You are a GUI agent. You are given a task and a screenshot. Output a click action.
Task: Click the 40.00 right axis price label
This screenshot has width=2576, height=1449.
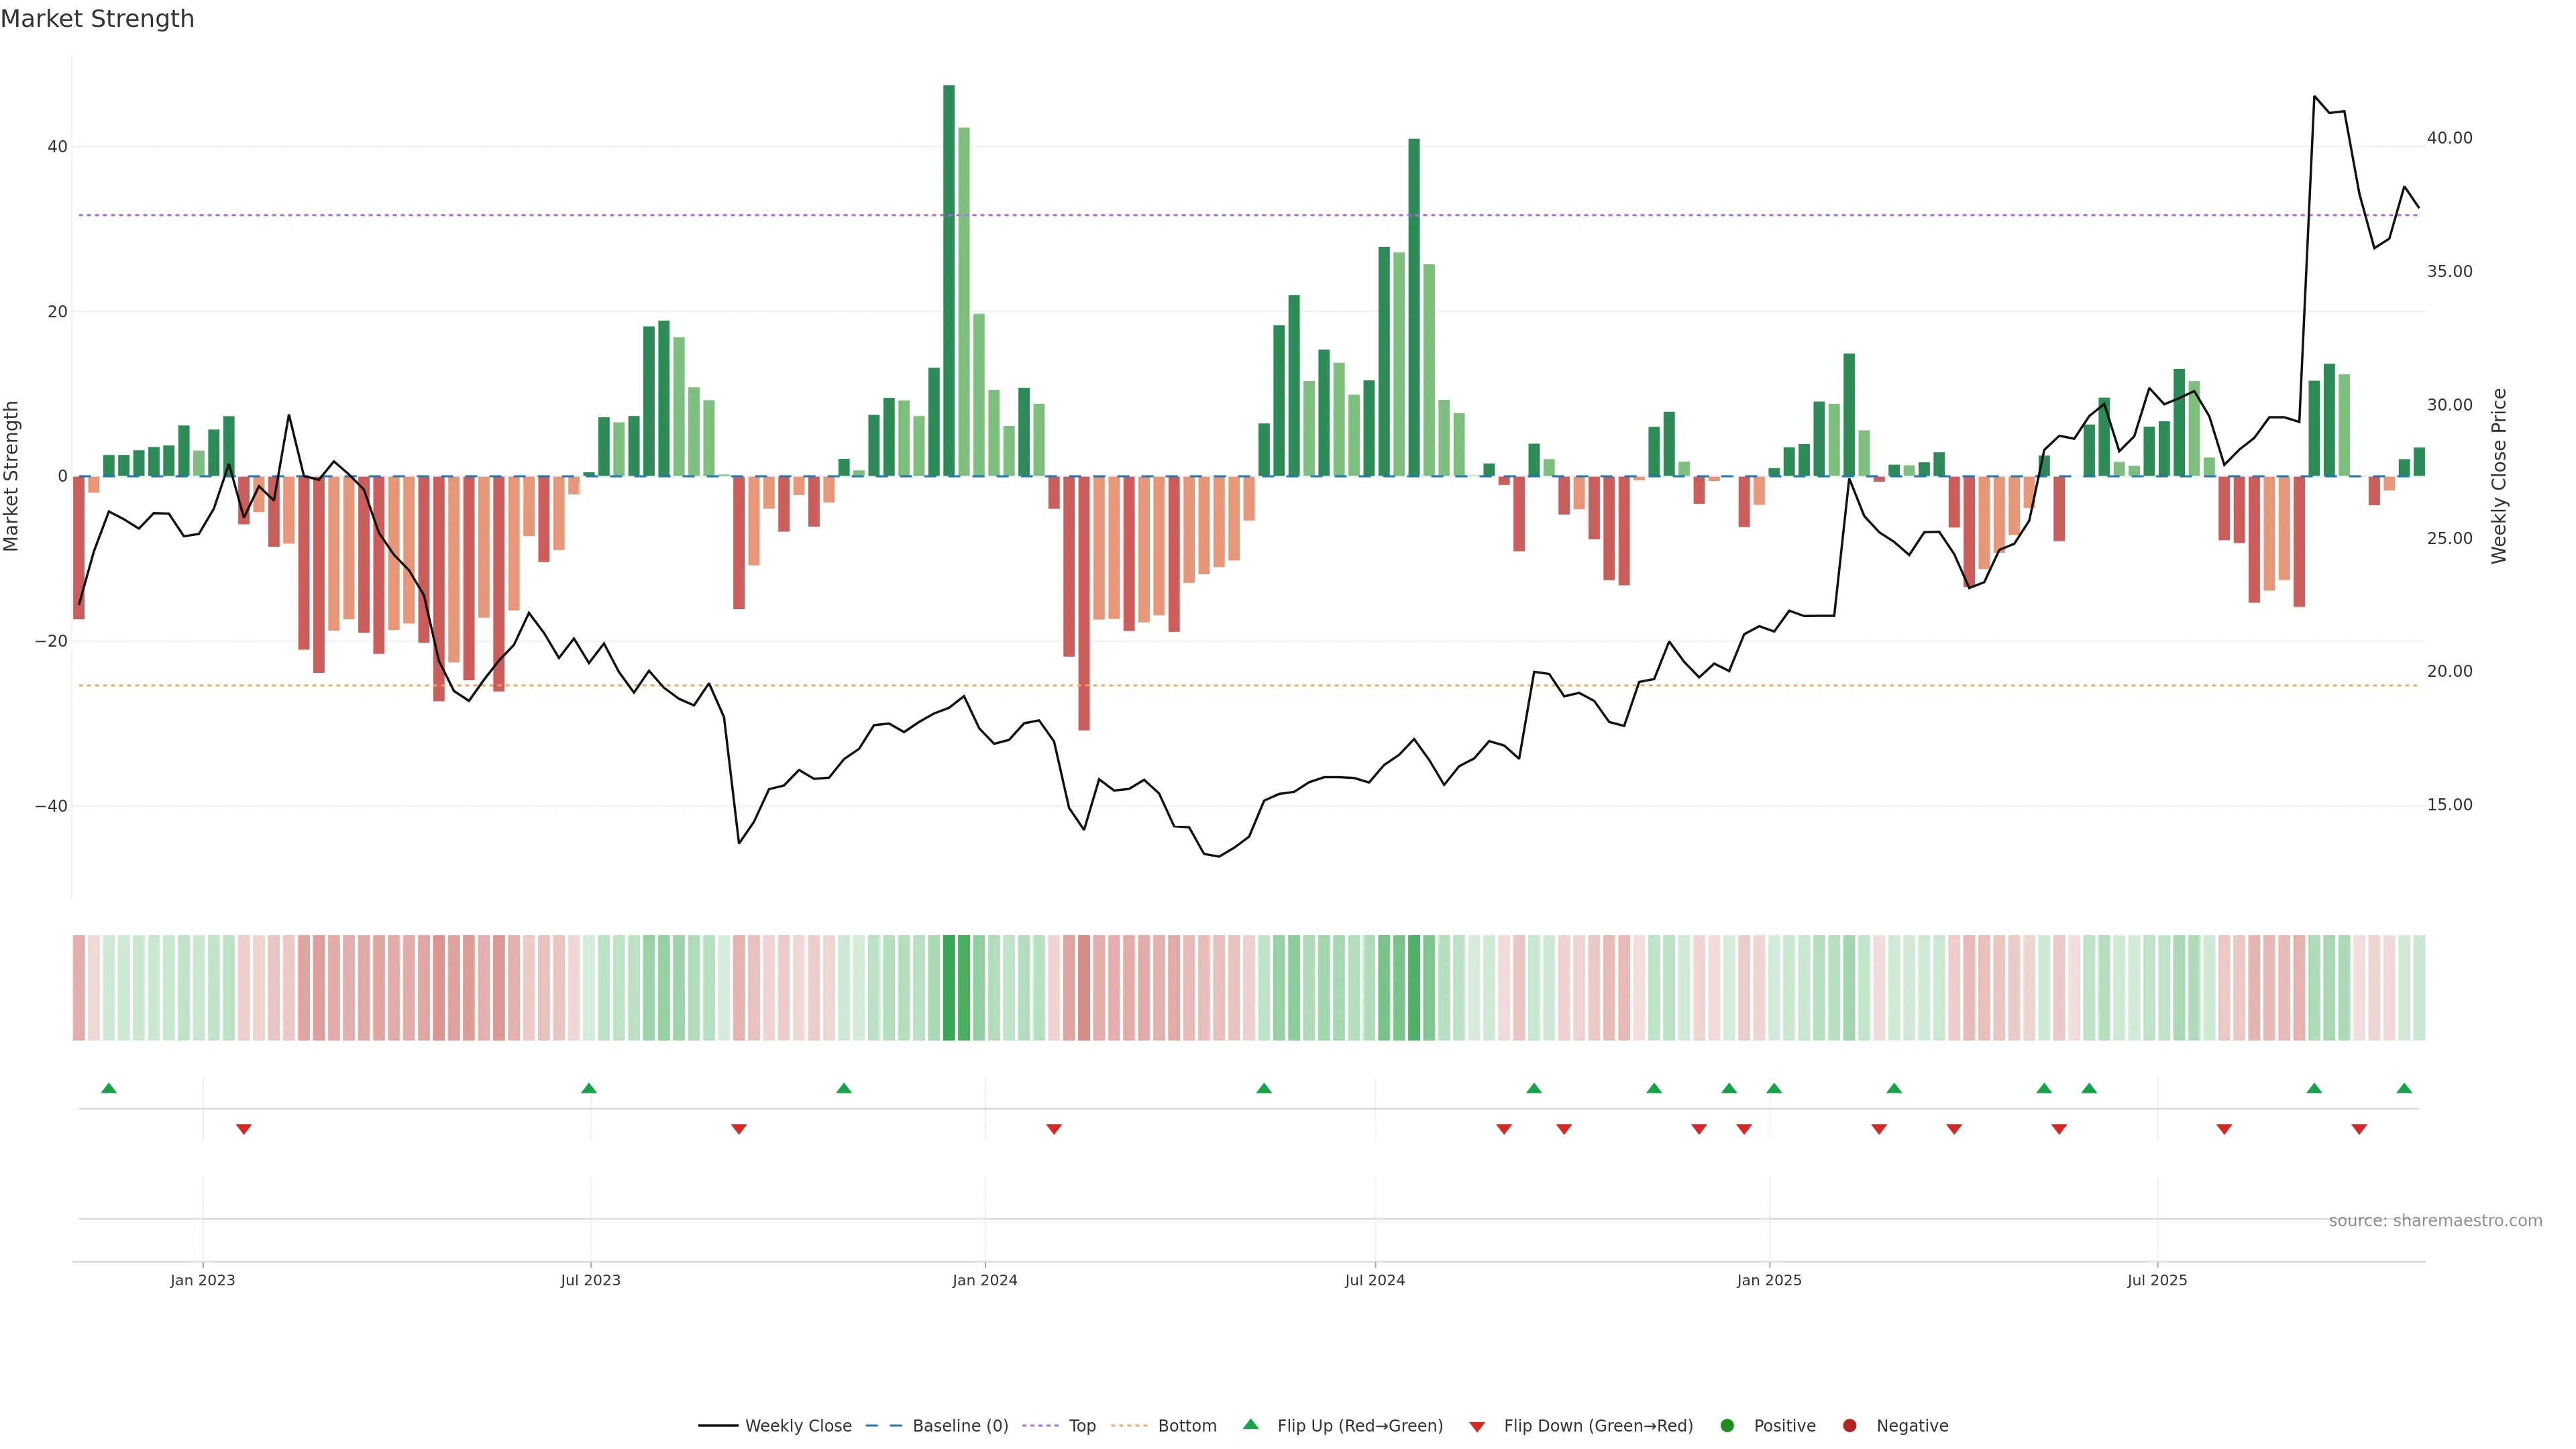click(2449, 138)
